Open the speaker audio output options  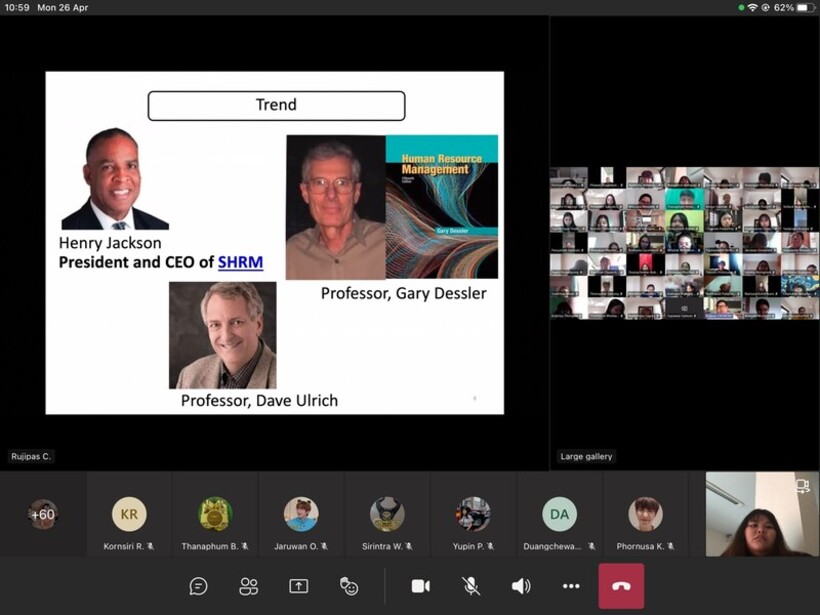point(521,586)
